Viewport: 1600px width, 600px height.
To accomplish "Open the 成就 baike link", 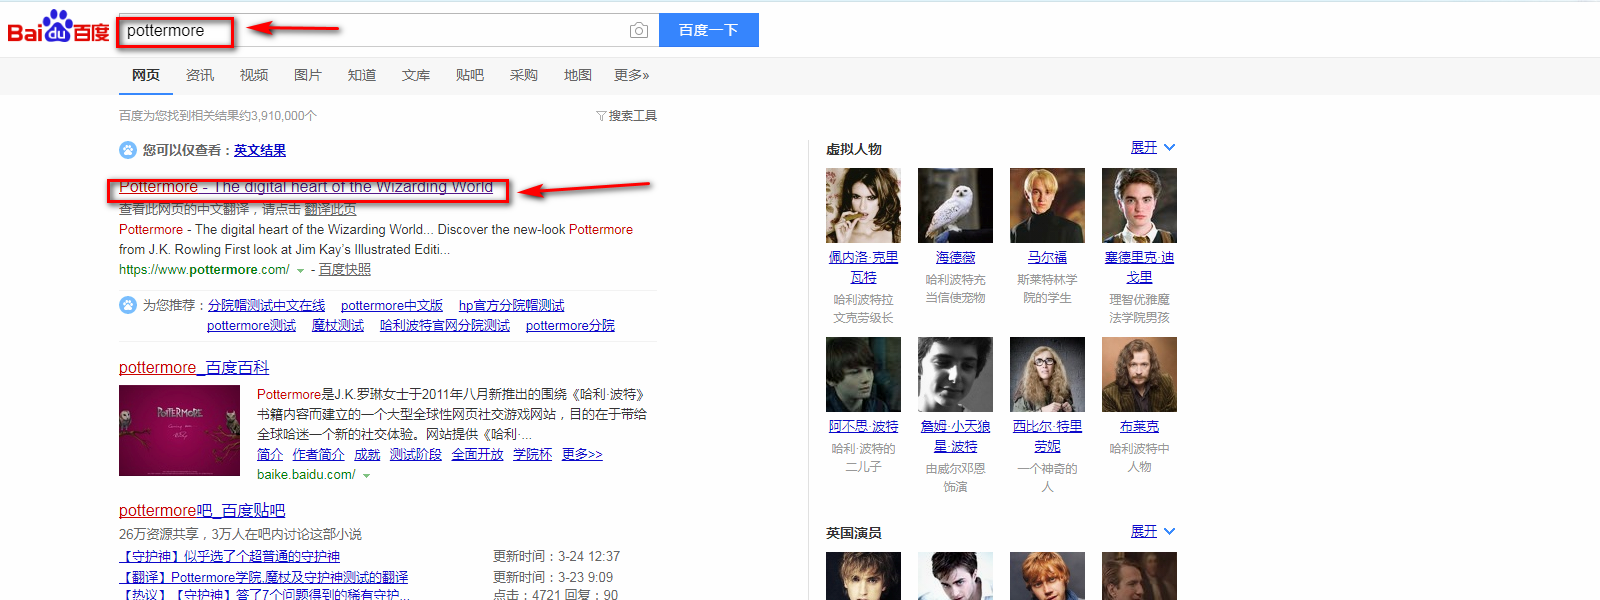I will click(x=367, y=454).
